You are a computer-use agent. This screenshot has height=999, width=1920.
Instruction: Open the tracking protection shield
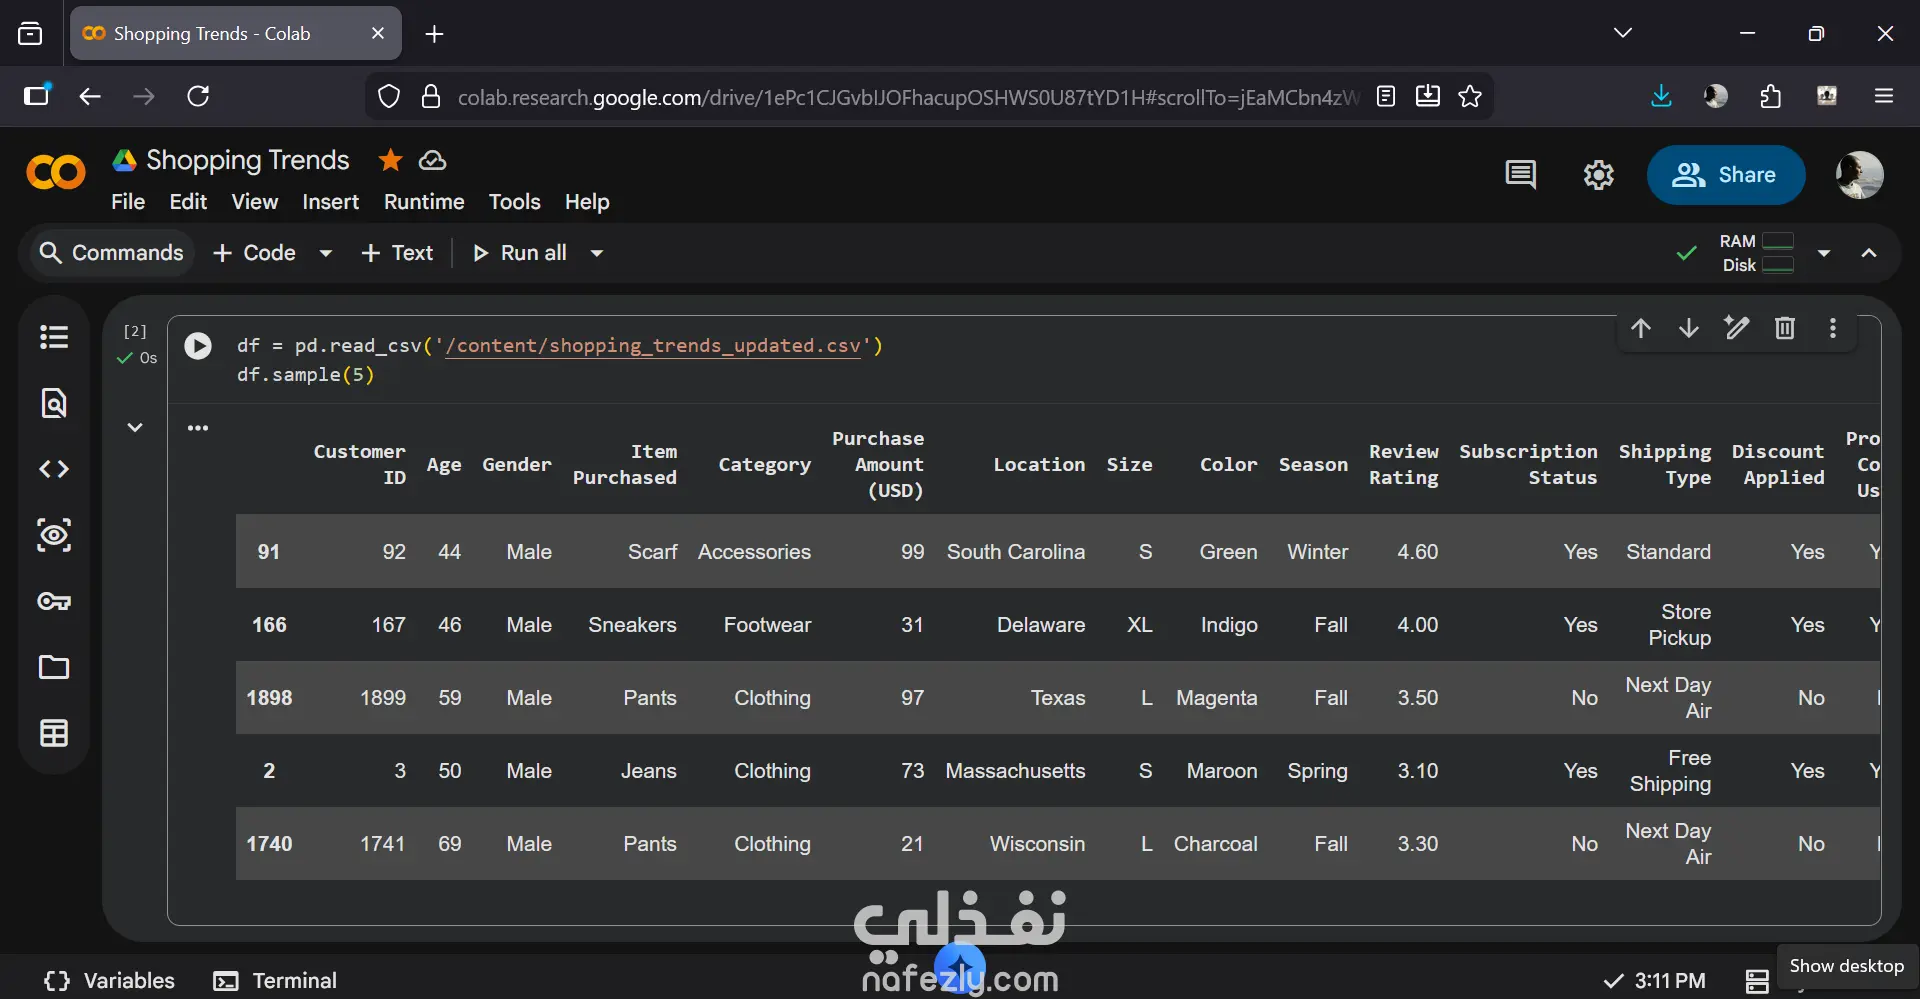coord(389,96)
